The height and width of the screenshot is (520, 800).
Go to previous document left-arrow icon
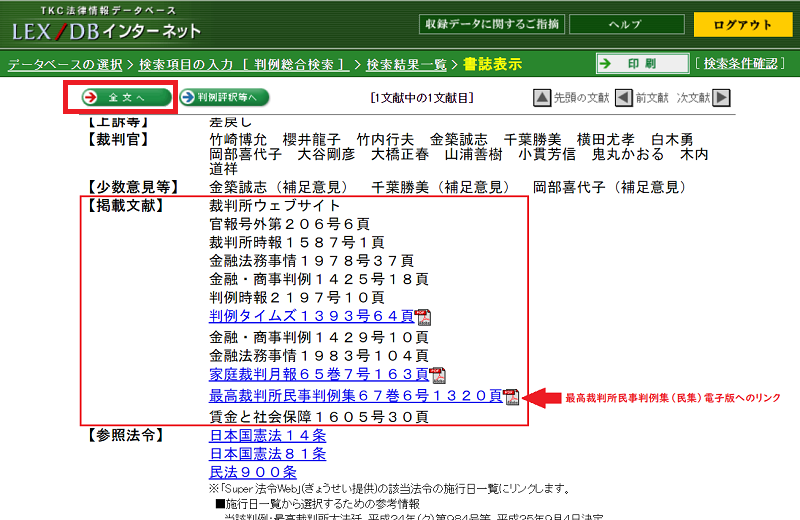623,97
